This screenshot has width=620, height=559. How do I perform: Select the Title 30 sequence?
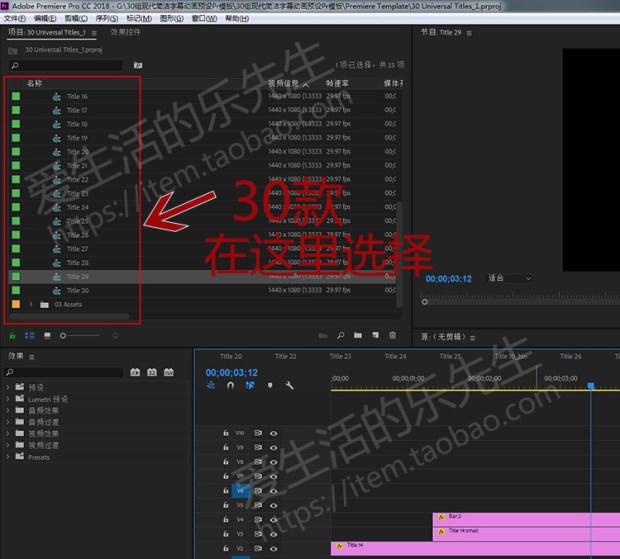tap(78, 290)
